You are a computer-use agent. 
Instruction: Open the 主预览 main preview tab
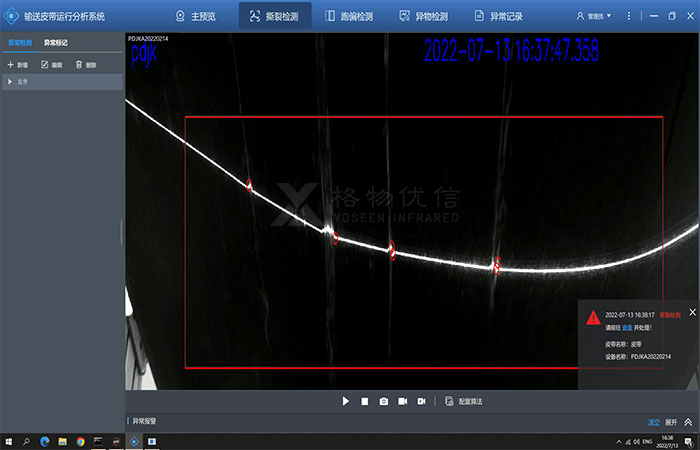[195, 16]
